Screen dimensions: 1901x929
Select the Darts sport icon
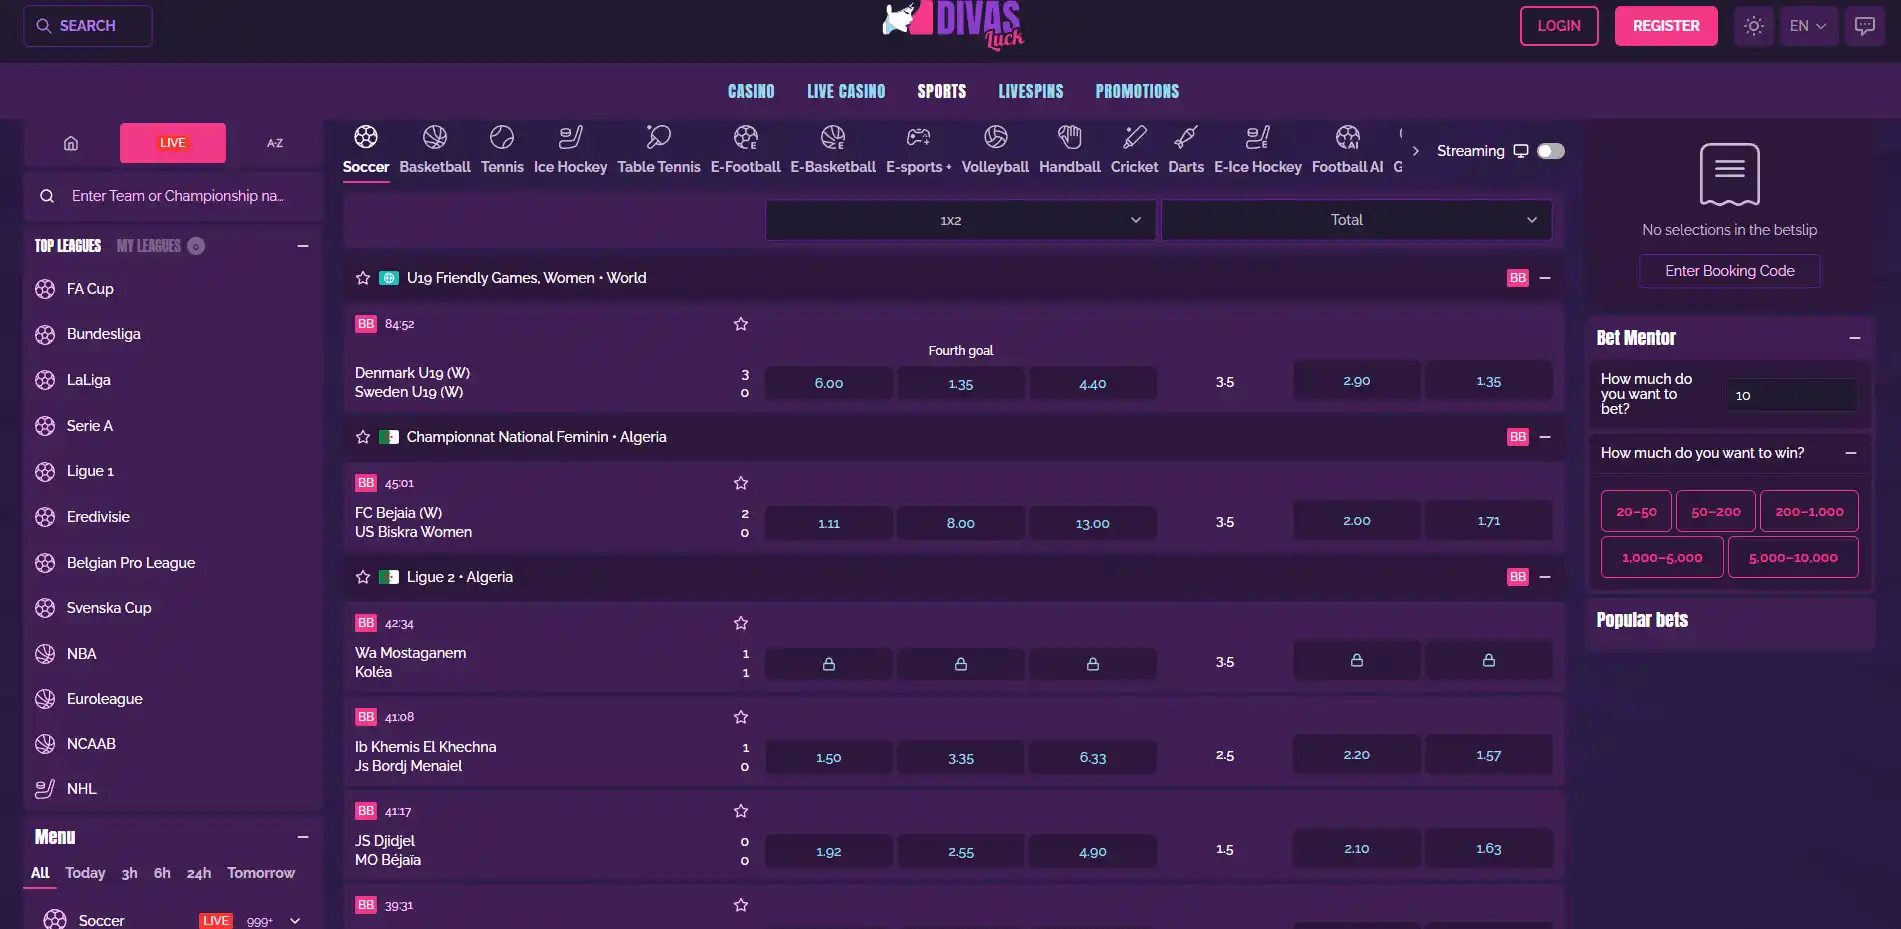(1186, 150)
